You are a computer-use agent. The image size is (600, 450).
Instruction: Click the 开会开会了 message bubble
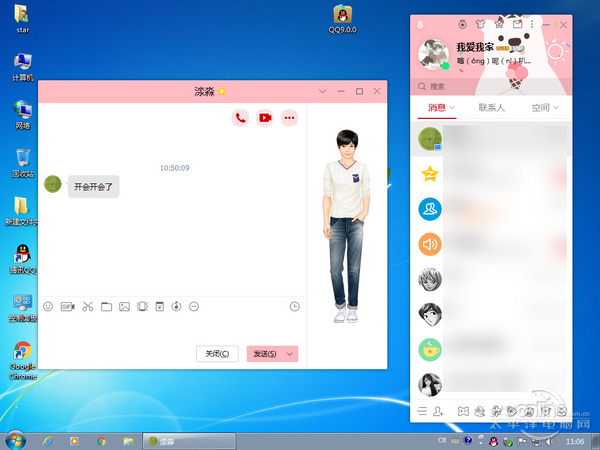(x=93, y=187)
